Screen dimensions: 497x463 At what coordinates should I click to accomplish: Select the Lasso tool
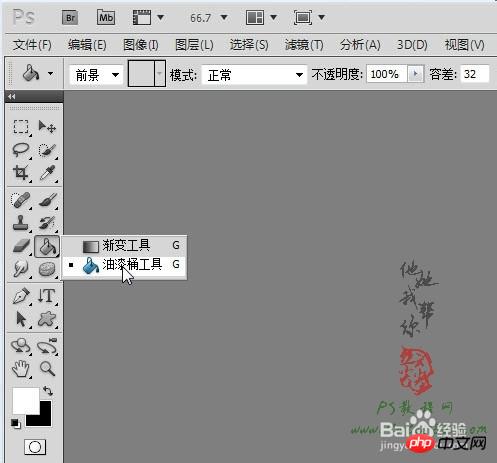21,150
